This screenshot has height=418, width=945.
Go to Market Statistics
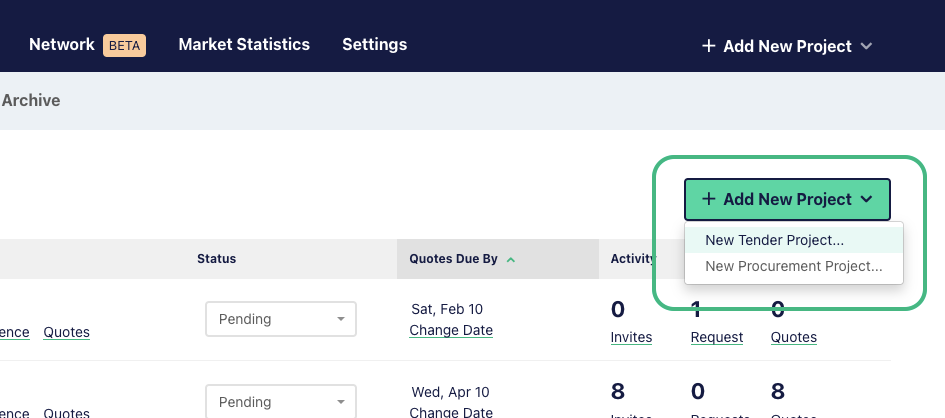[244, 45]
